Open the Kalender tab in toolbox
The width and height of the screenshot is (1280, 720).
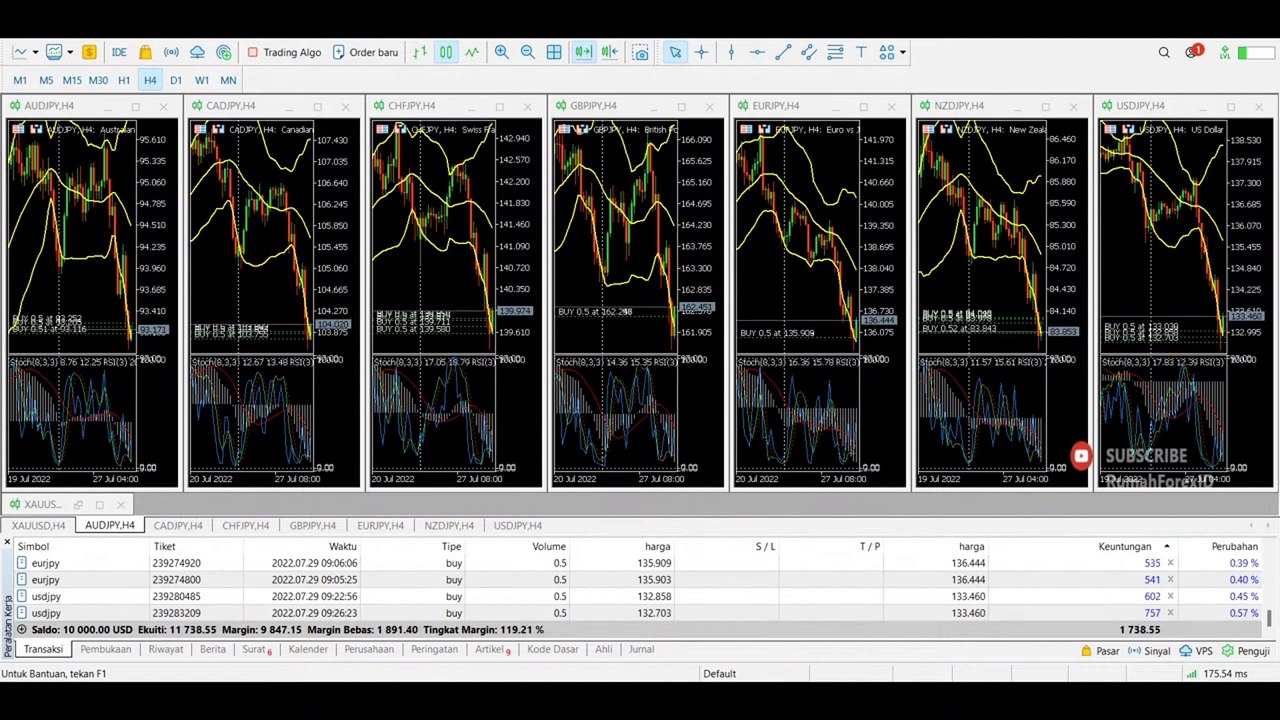(308, 650)
